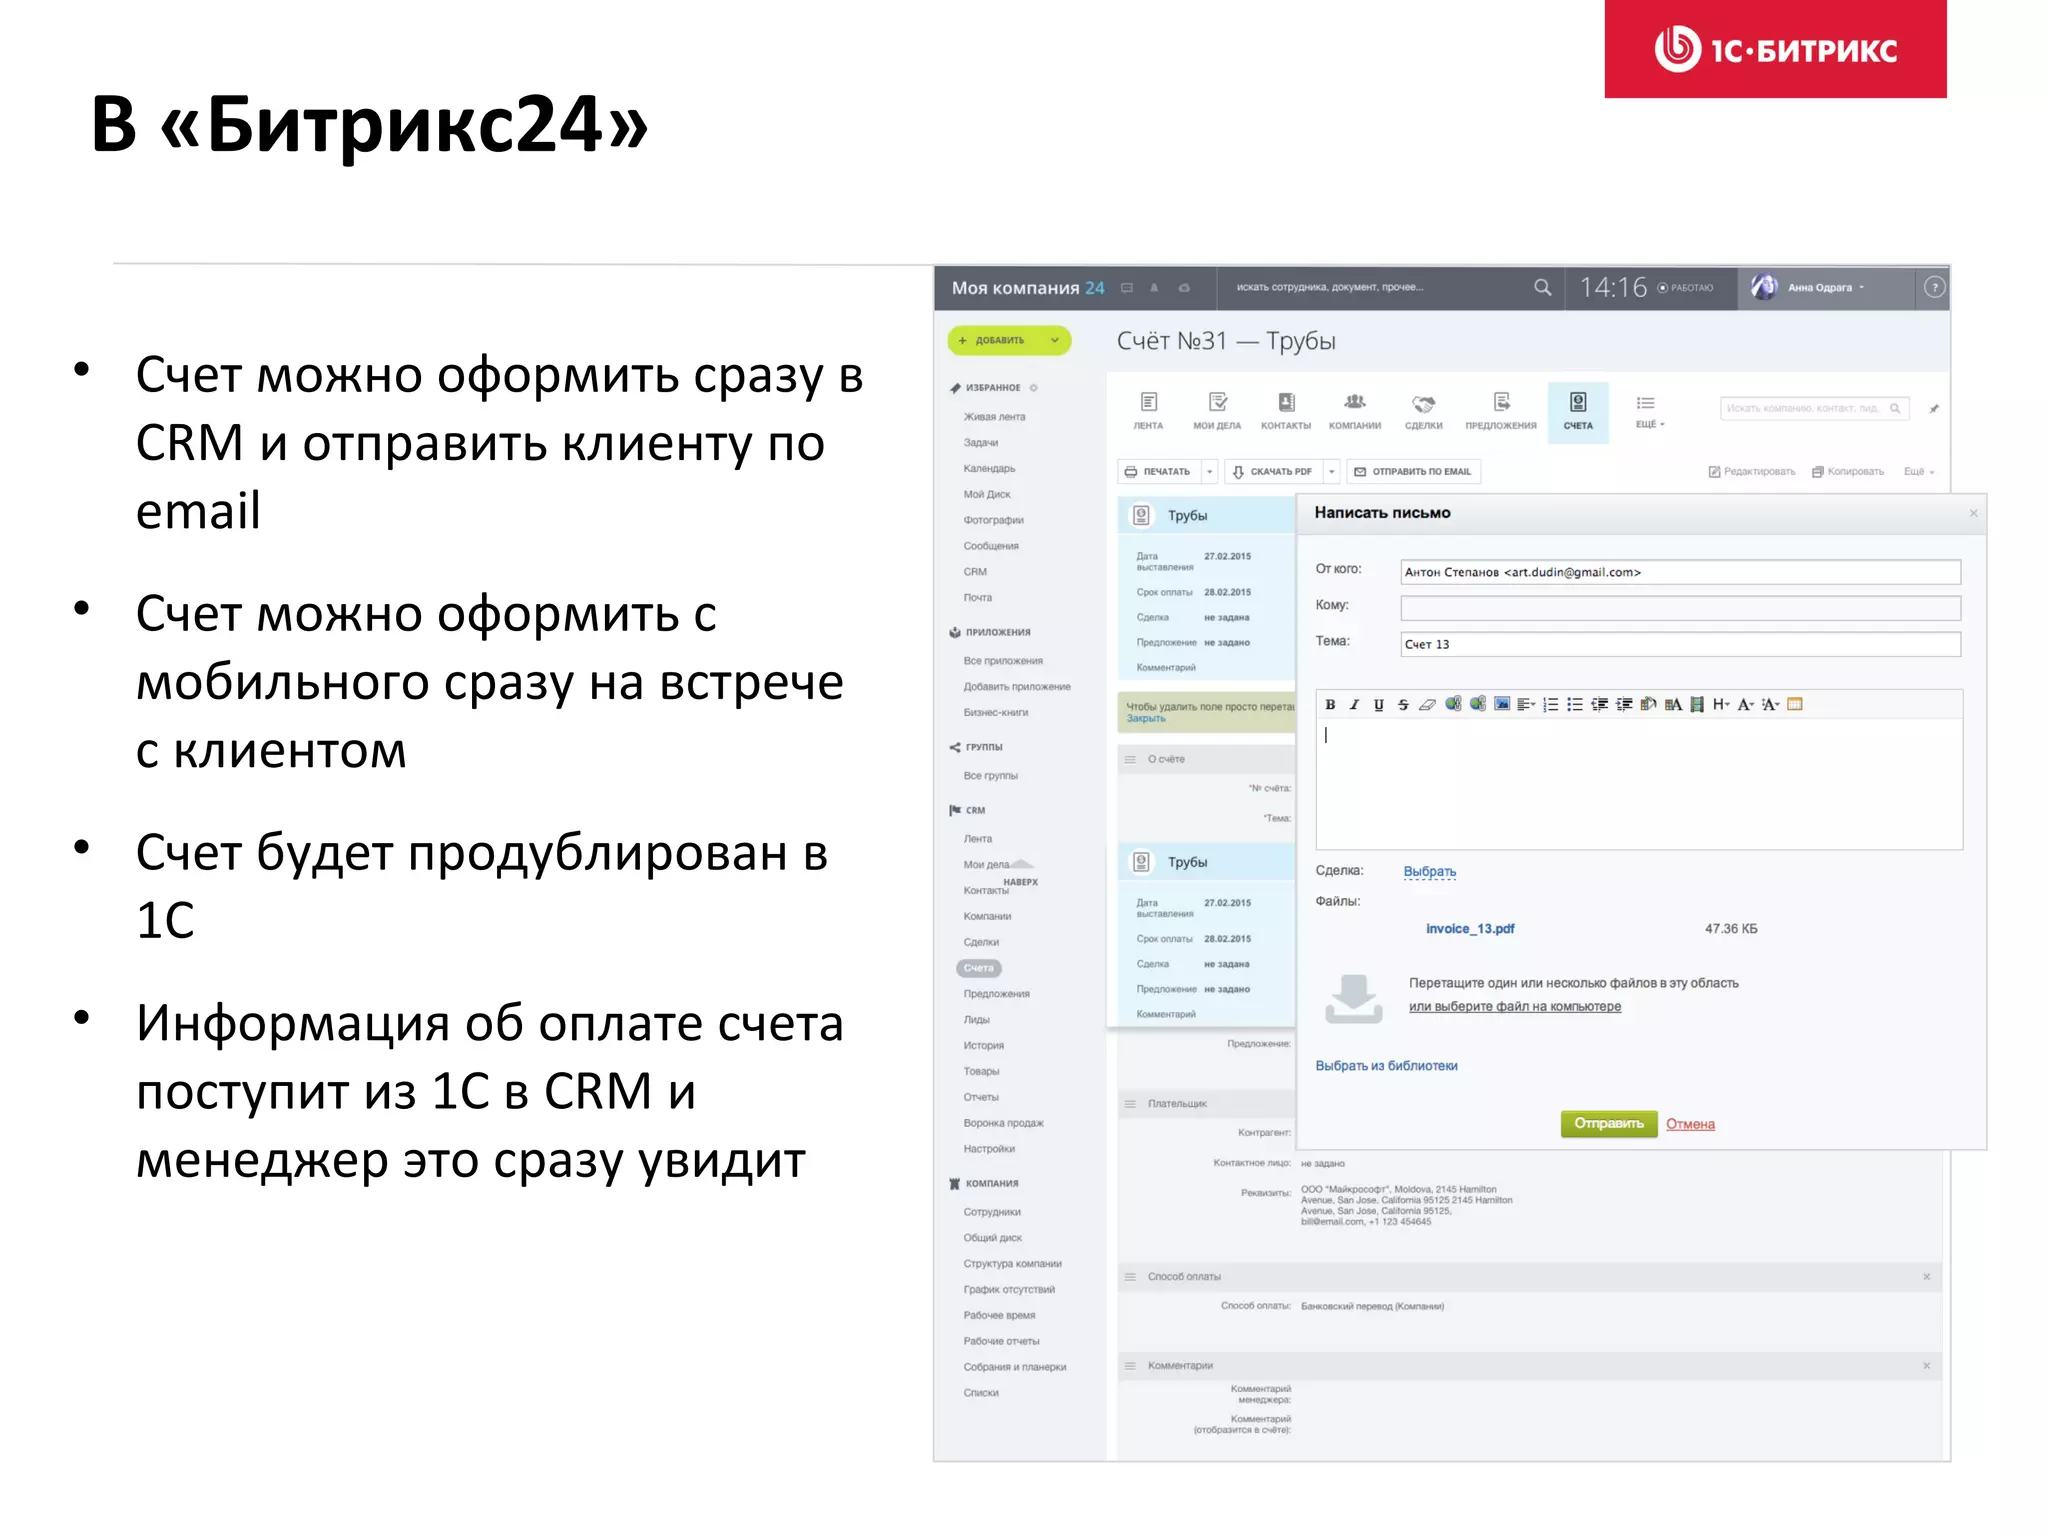Toggle strikethrough formatting in letter editor
Viewport: 2048px width, 1536px height.
pyautogui.click(x=1402, y=704)
